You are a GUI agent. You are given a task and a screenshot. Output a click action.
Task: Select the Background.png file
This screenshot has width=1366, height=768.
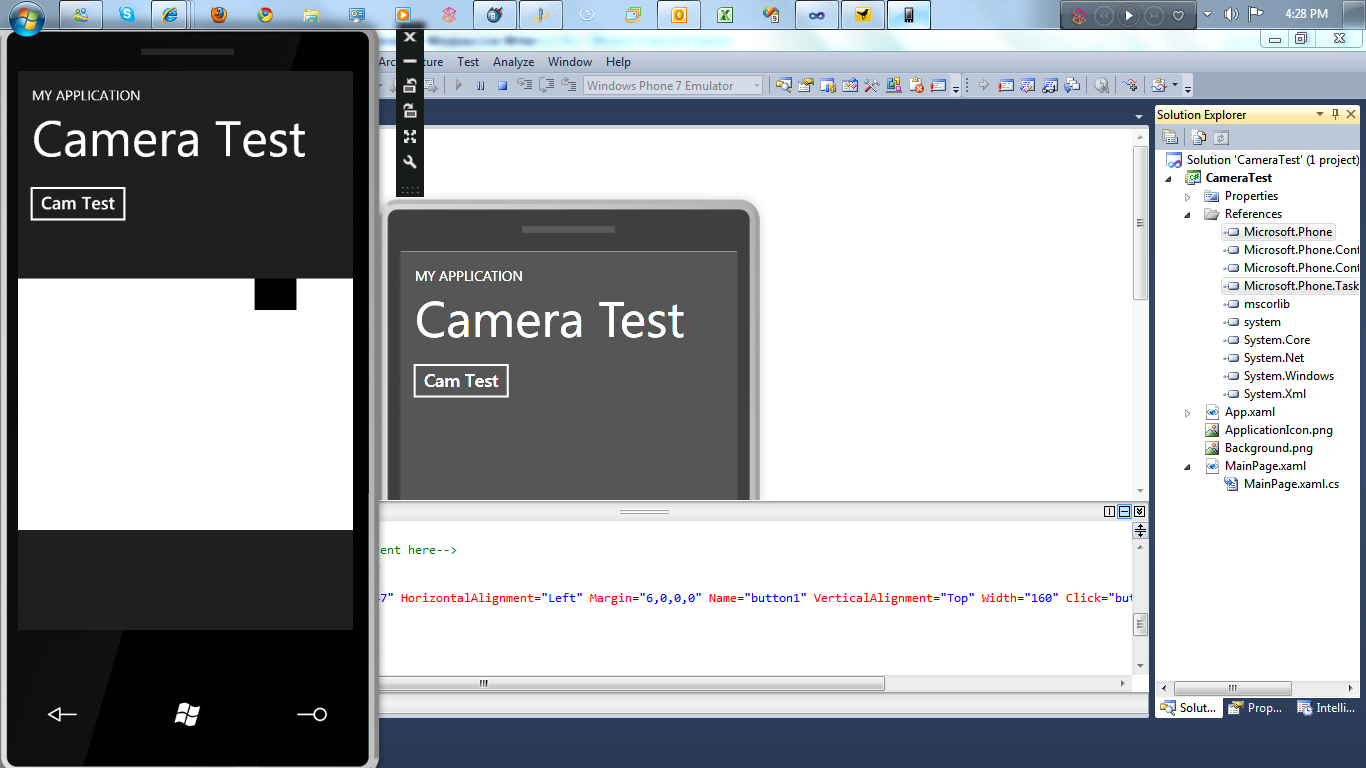(x=1269, y=448)
